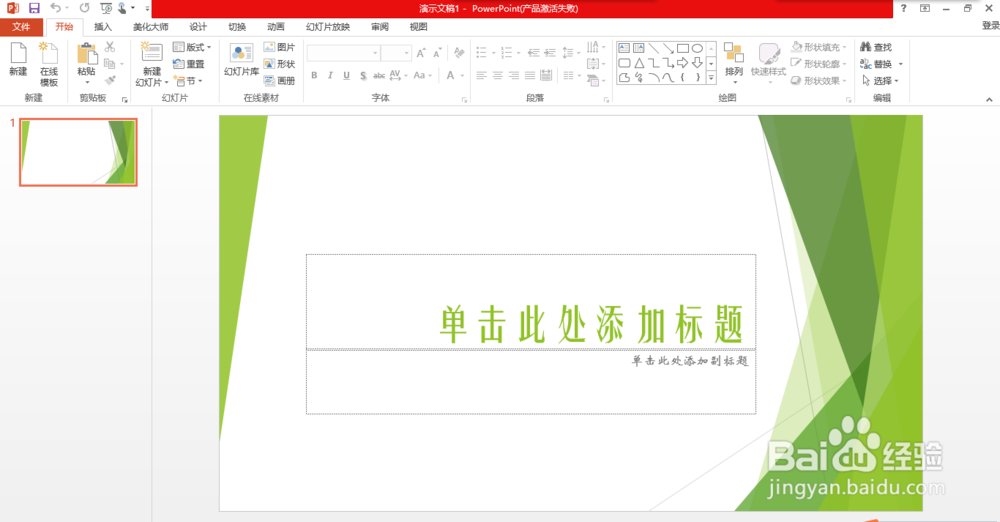
Task: Open PowerPoint help question mark
Action: pos(904,8)
